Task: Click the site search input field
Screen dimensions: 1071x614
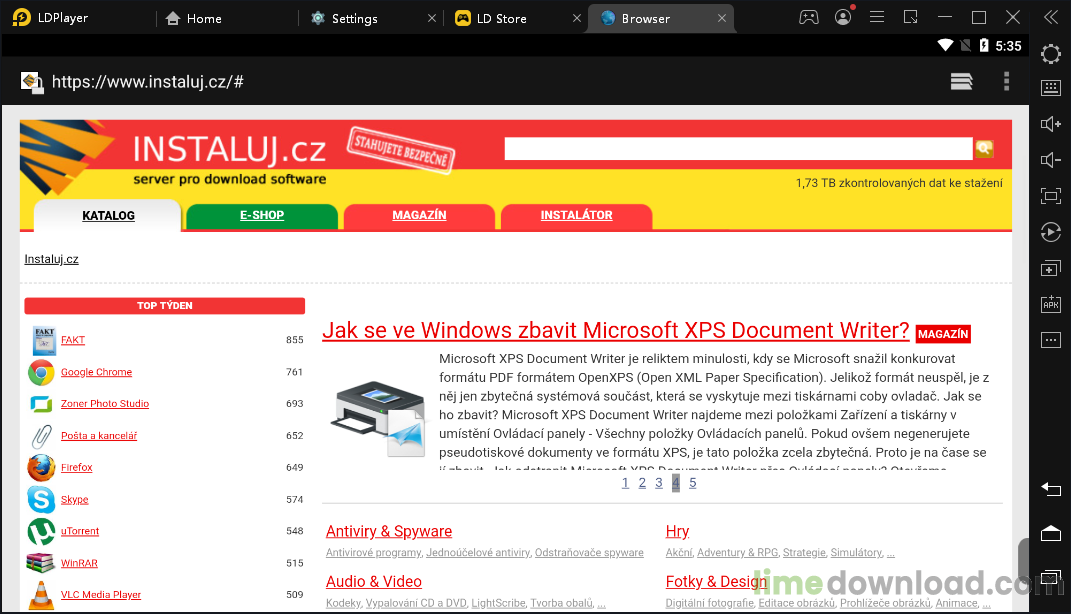Action: (x=738, y=148)
